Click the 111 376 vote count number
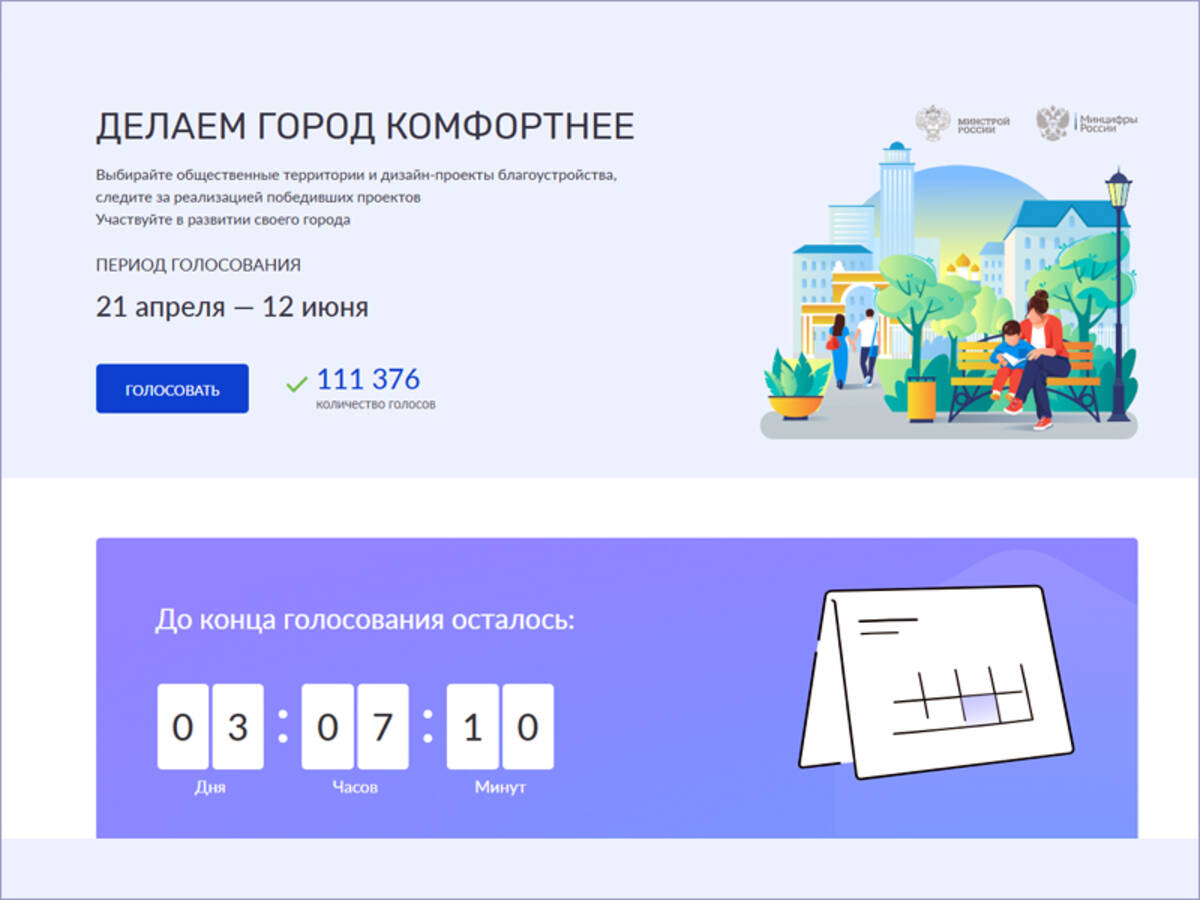 pos(368,380)
